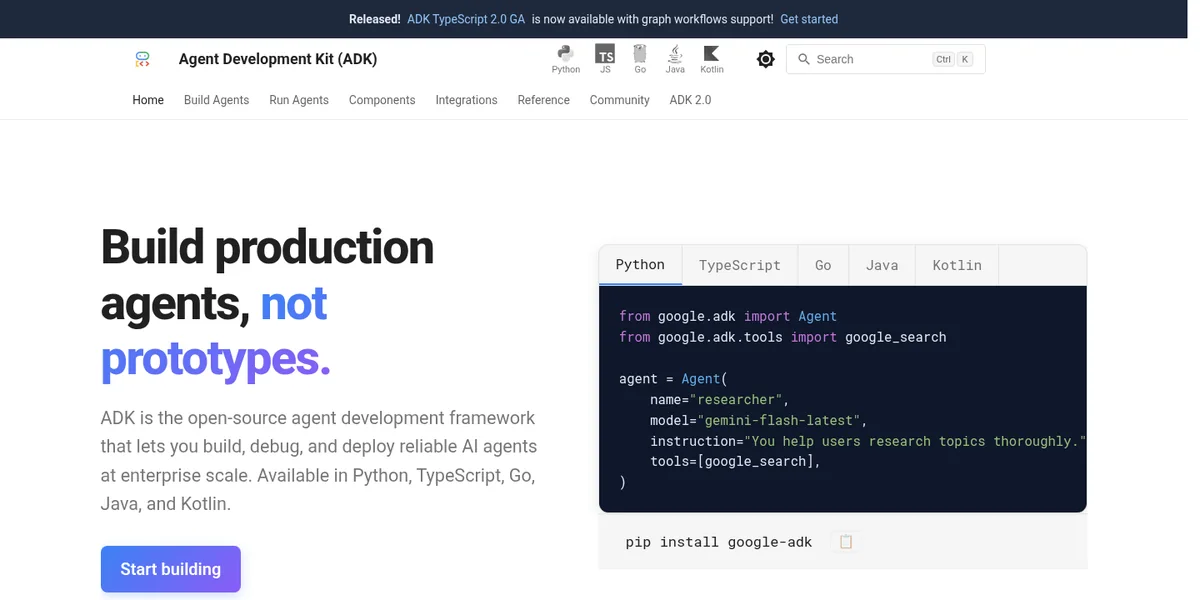Screen dimensions: 1200x600
Task: Open the Kotlin language icon in header
Action: coord(712,59)
